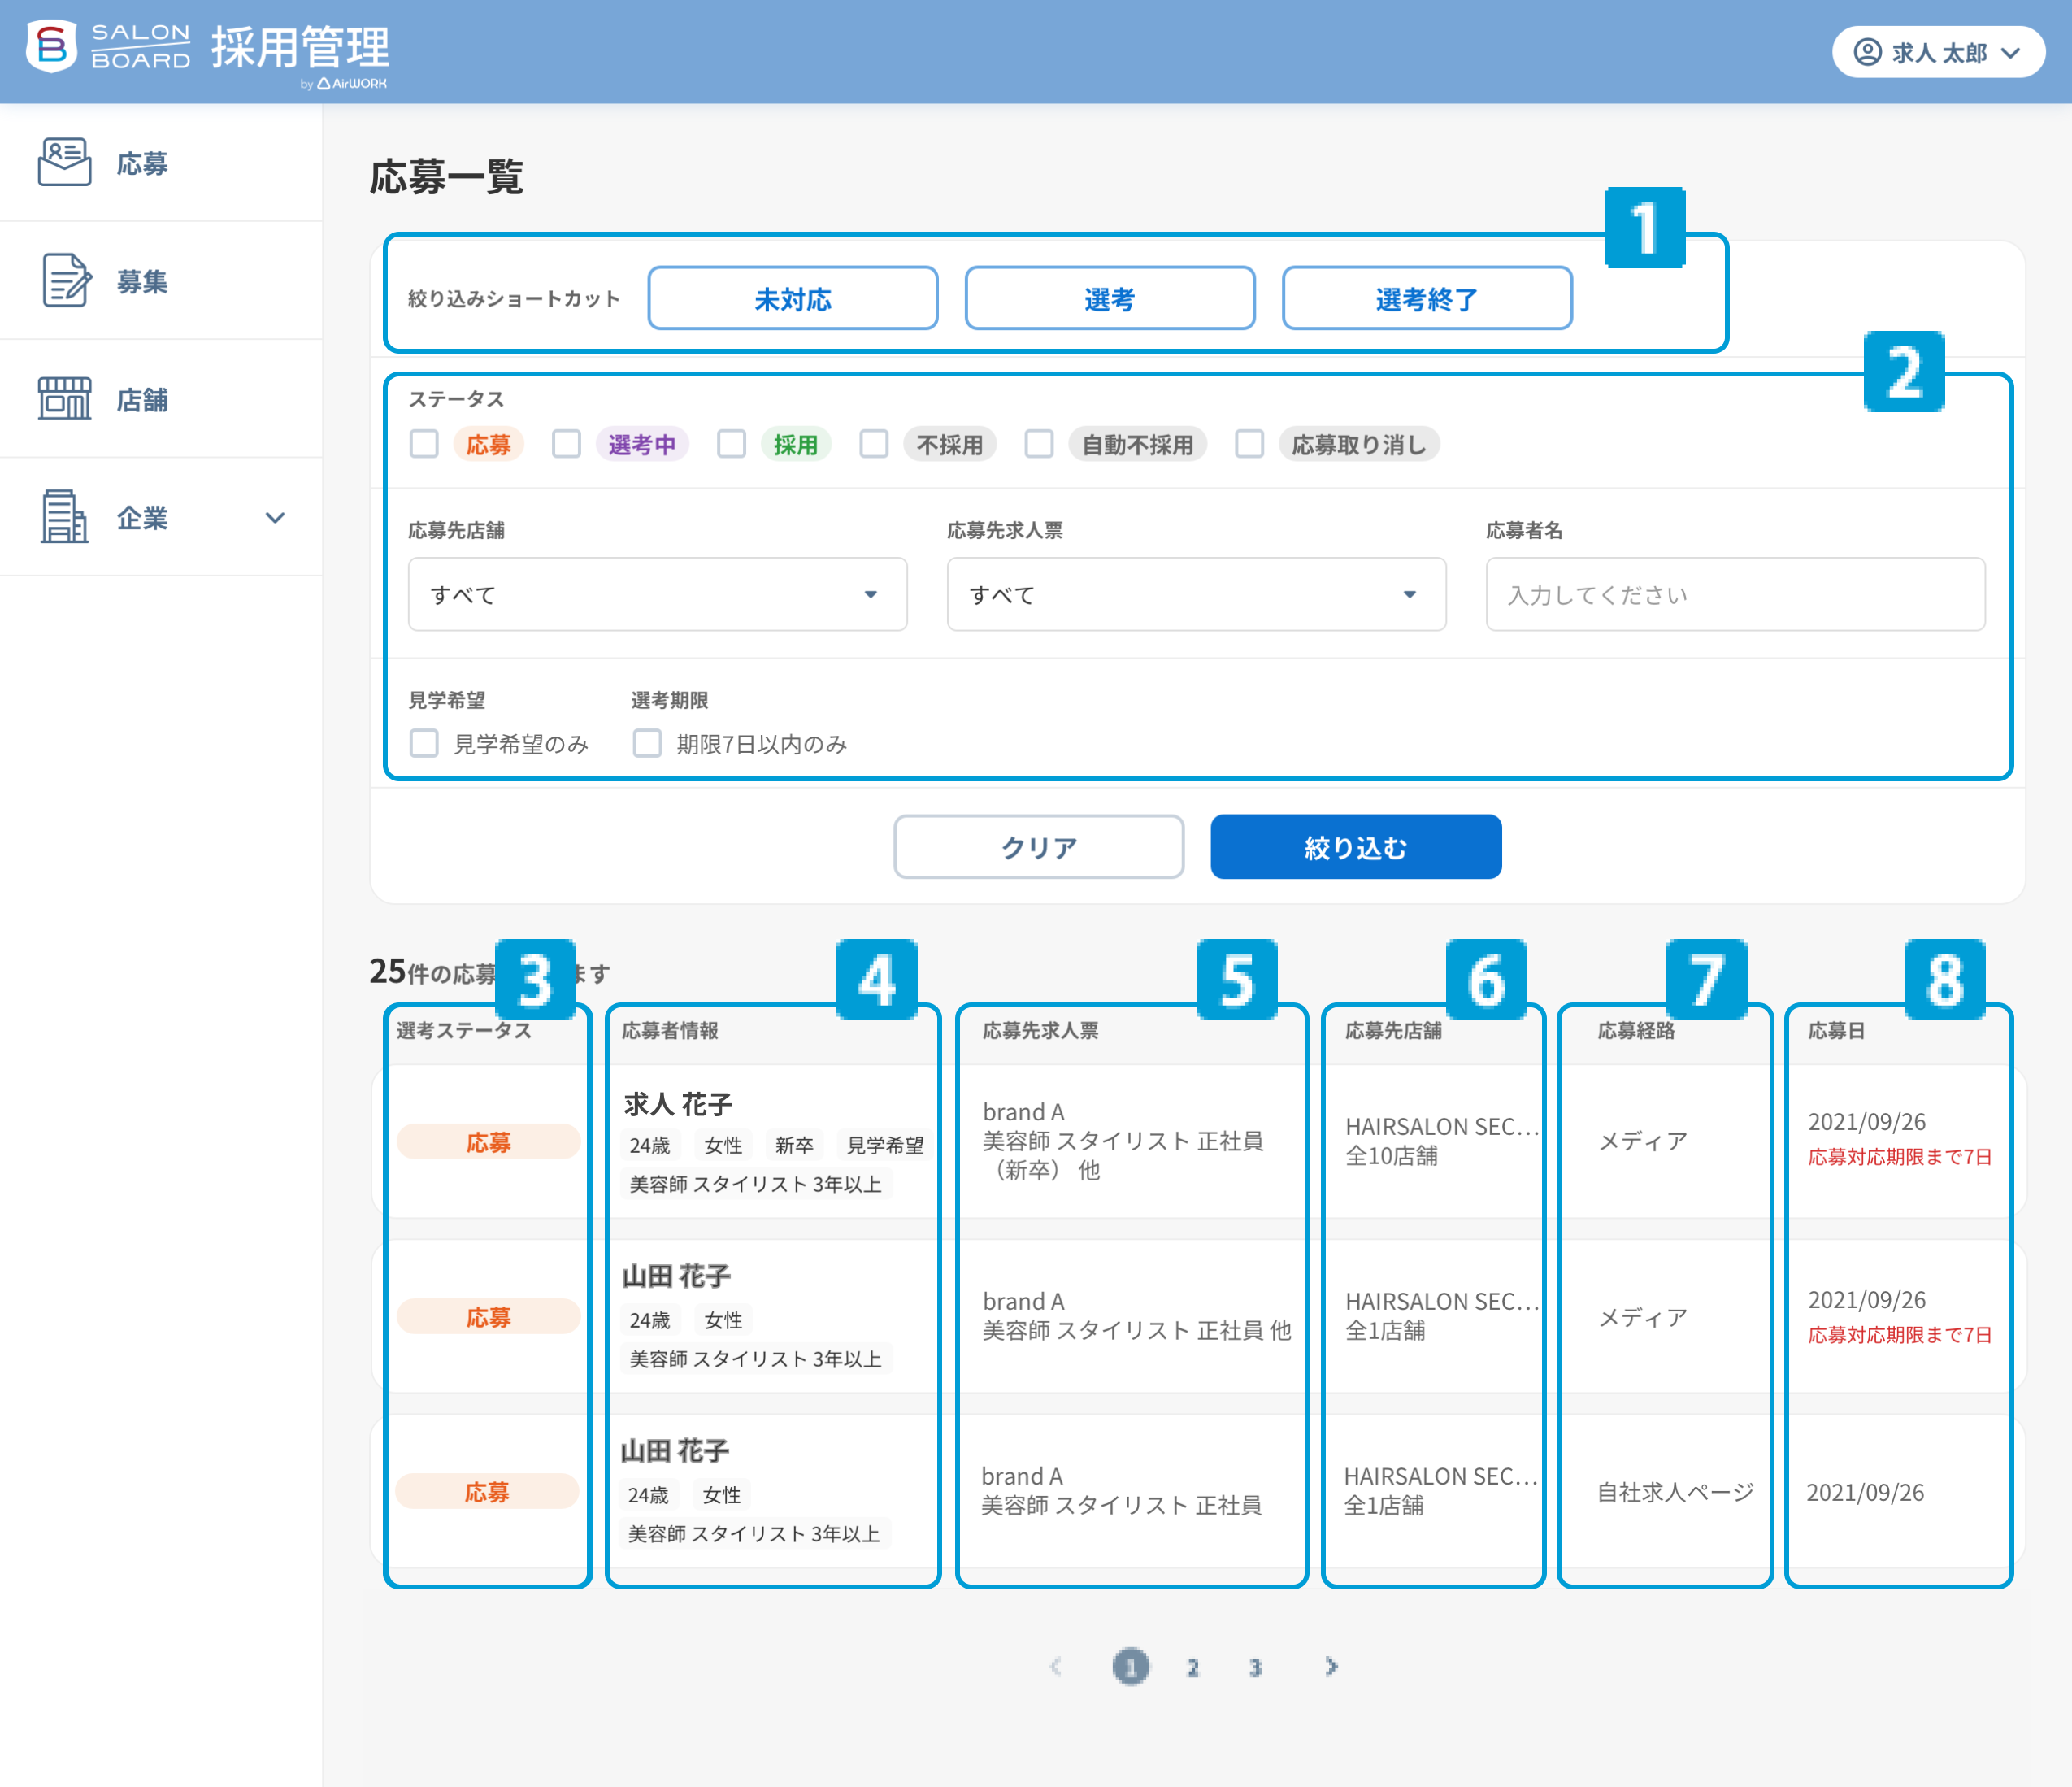Open the 求人 太郎 account menu

pyautogui.click(x=1938, y=52)
